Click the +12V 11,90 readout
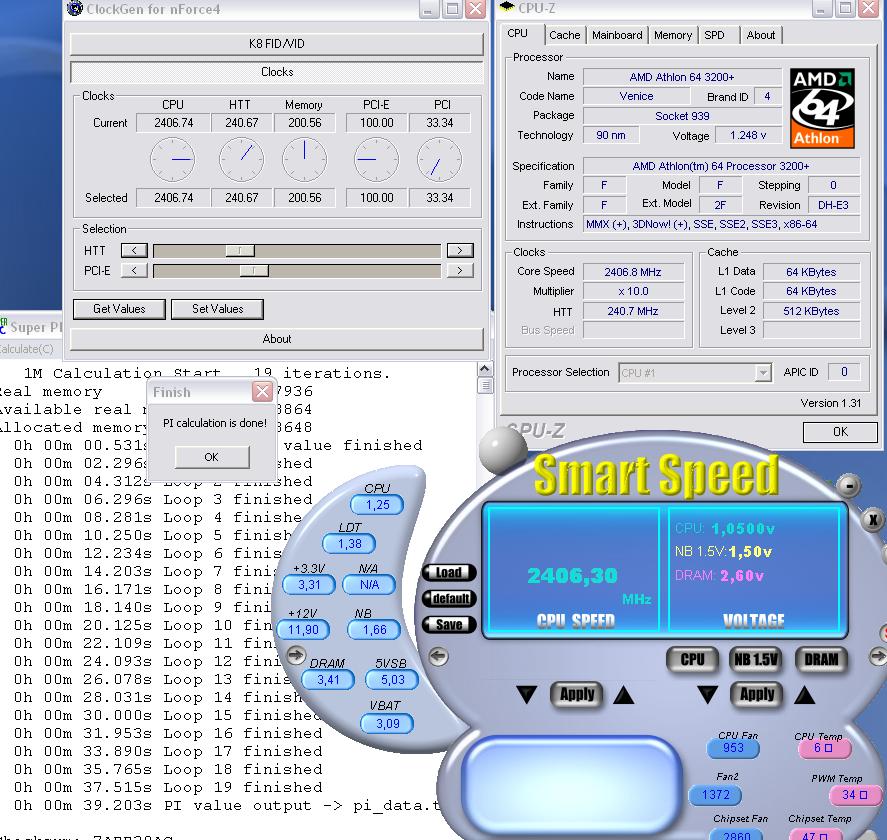 [x=303, y=630]
